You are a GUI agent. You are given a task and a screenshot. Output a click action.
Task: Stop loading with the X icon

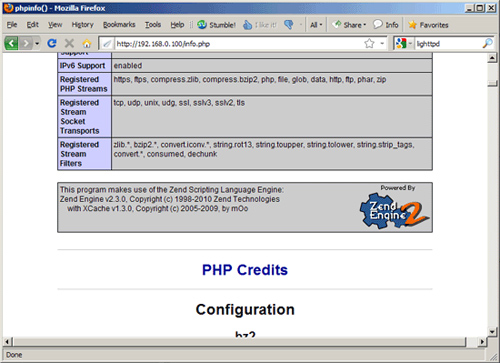(69, 43)
